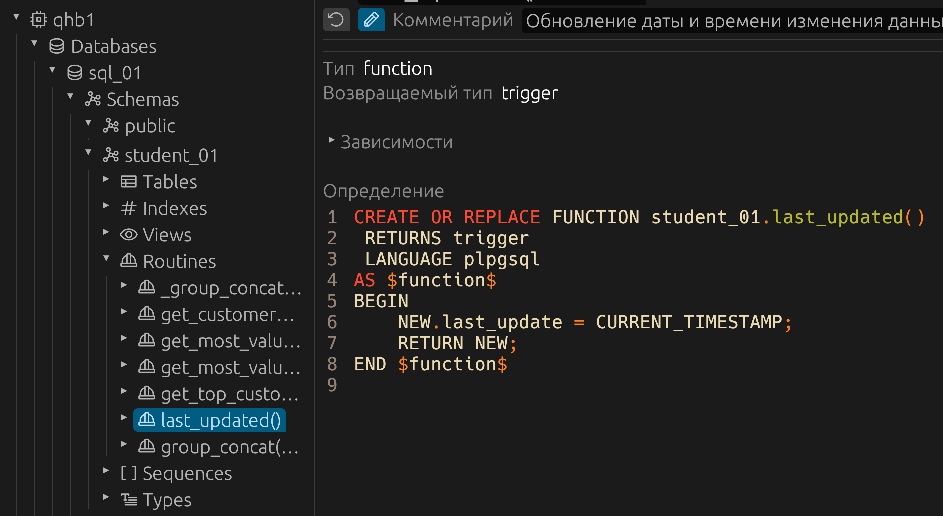Collapse the student_01 schema arrow
Viewport: 943px width, 516px height.
click(x=88, y=154)
